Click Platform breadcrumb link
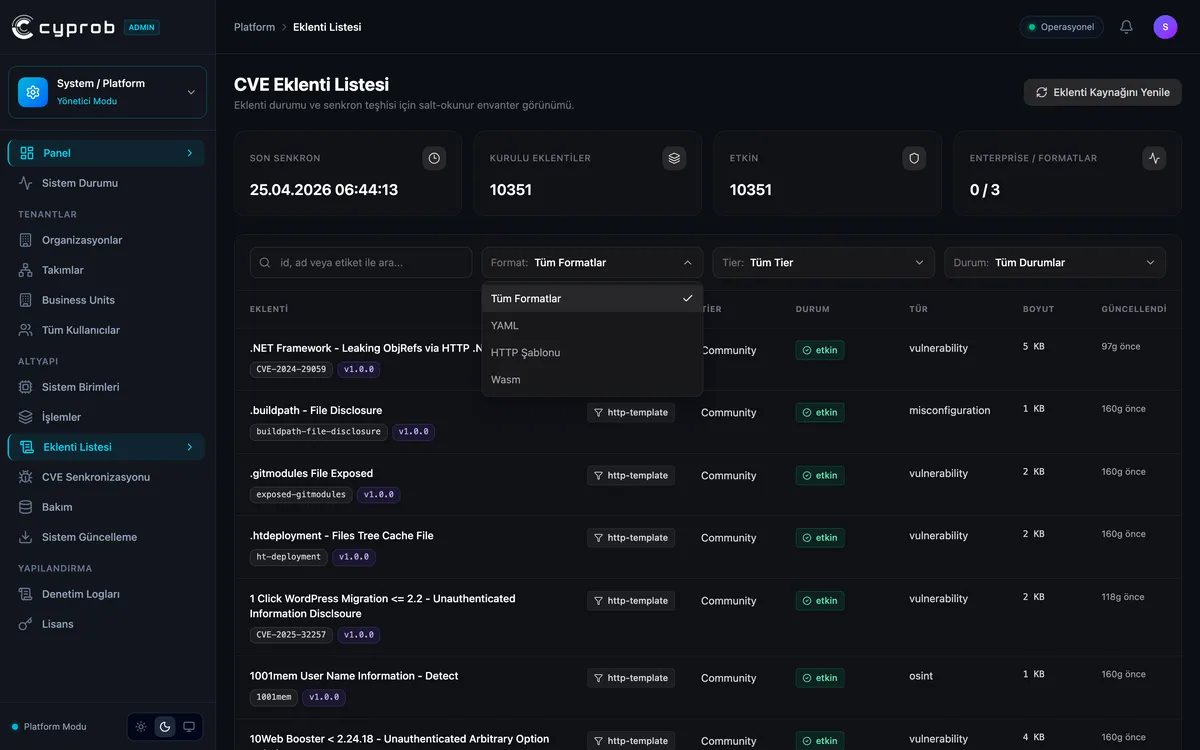Screen dimensions: 1200x750 (x=254, y=27)
